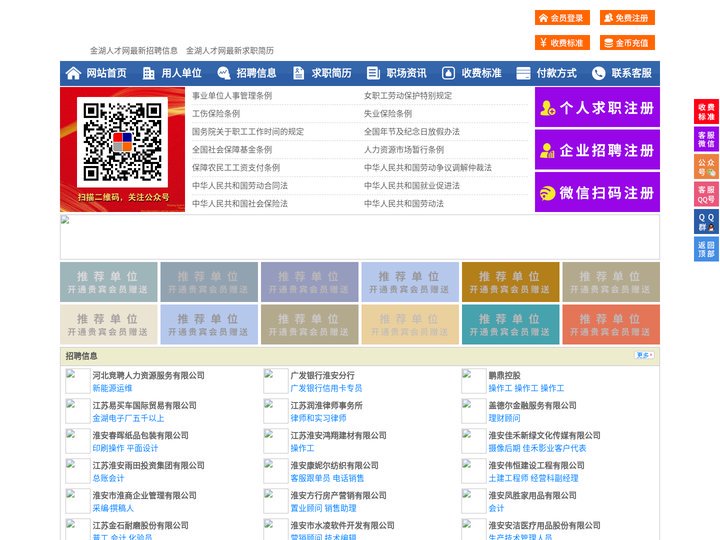This screenshot has height=540, width=720.
Task: Open the 会员登录 button
Action: click(562, 18)
